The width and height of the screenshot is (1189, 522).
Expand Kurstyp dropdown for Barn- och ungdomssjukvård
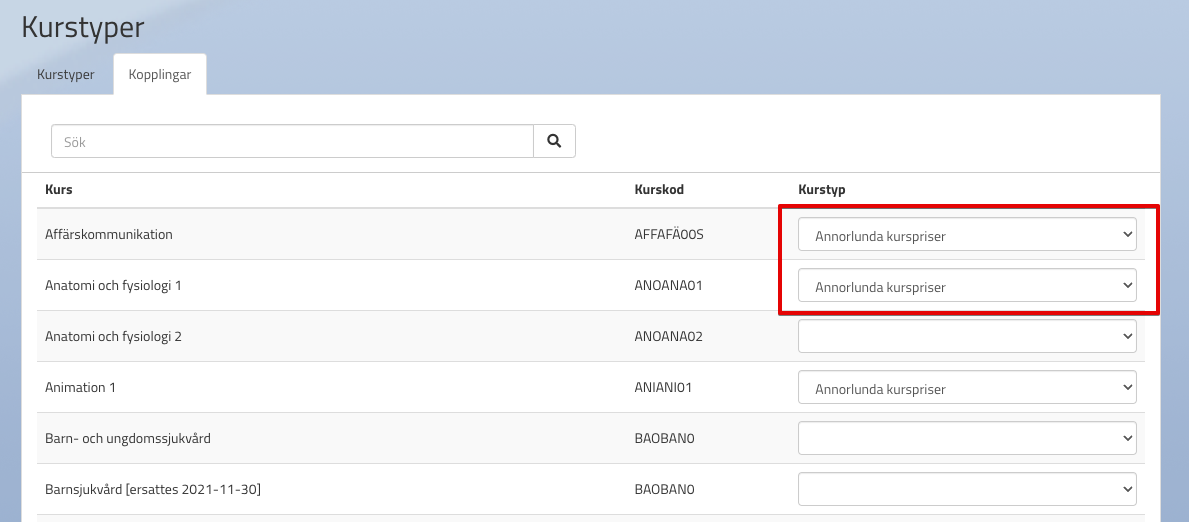[x=966, y=438]
